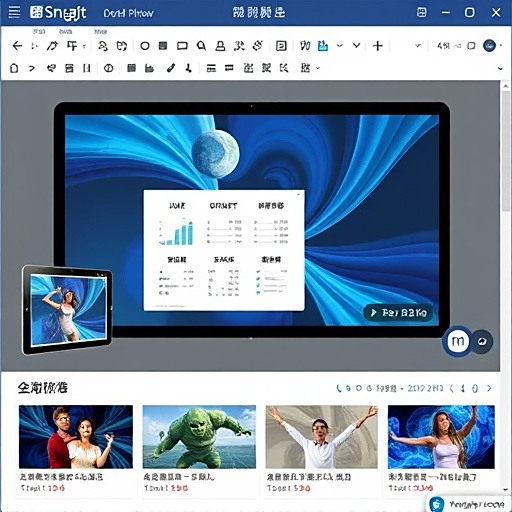
Task: Click the gallery section heading
Action: point(43,388)
